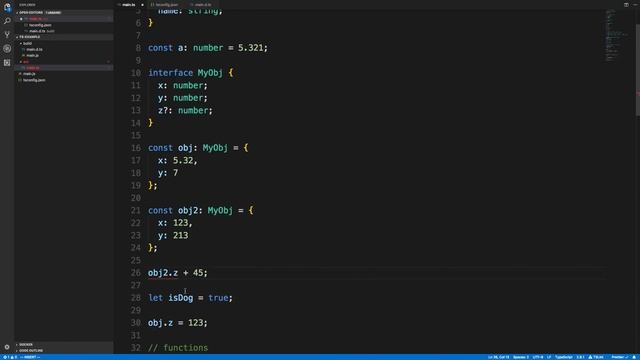Click the Ln, Col cursor position indicator
The width and height of the screenshot is (640, 360).
(498, 357)
